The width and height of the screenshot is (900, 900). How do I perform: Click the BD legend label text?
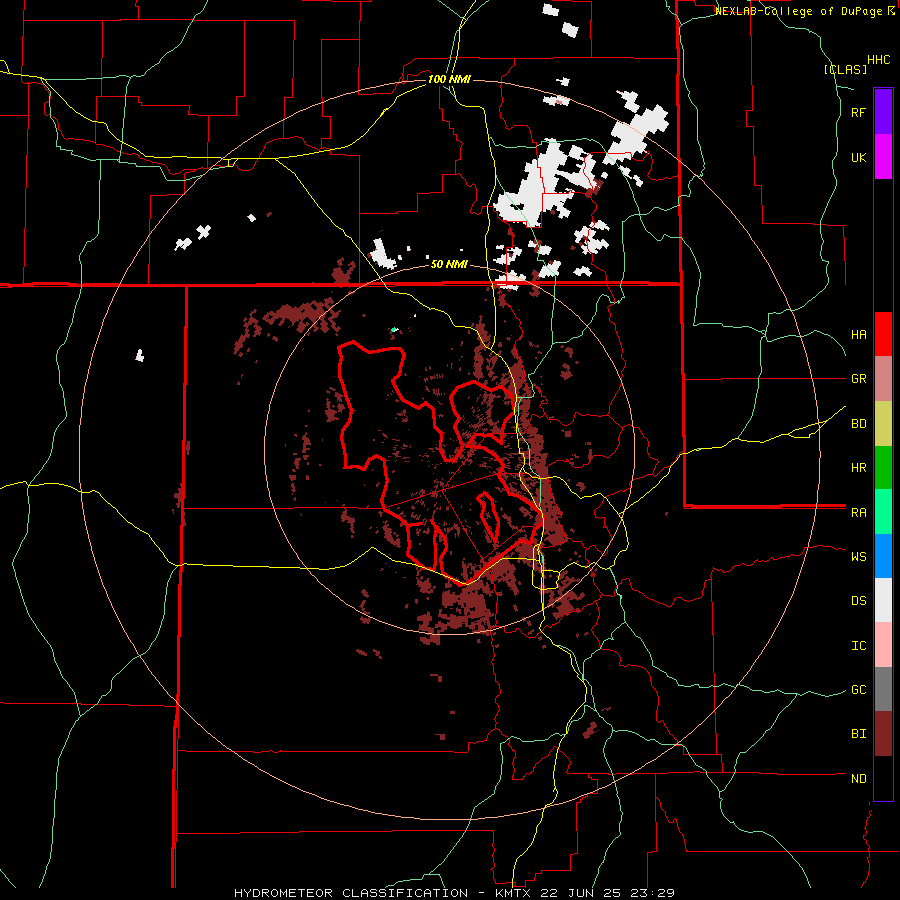tap(859, 424)
